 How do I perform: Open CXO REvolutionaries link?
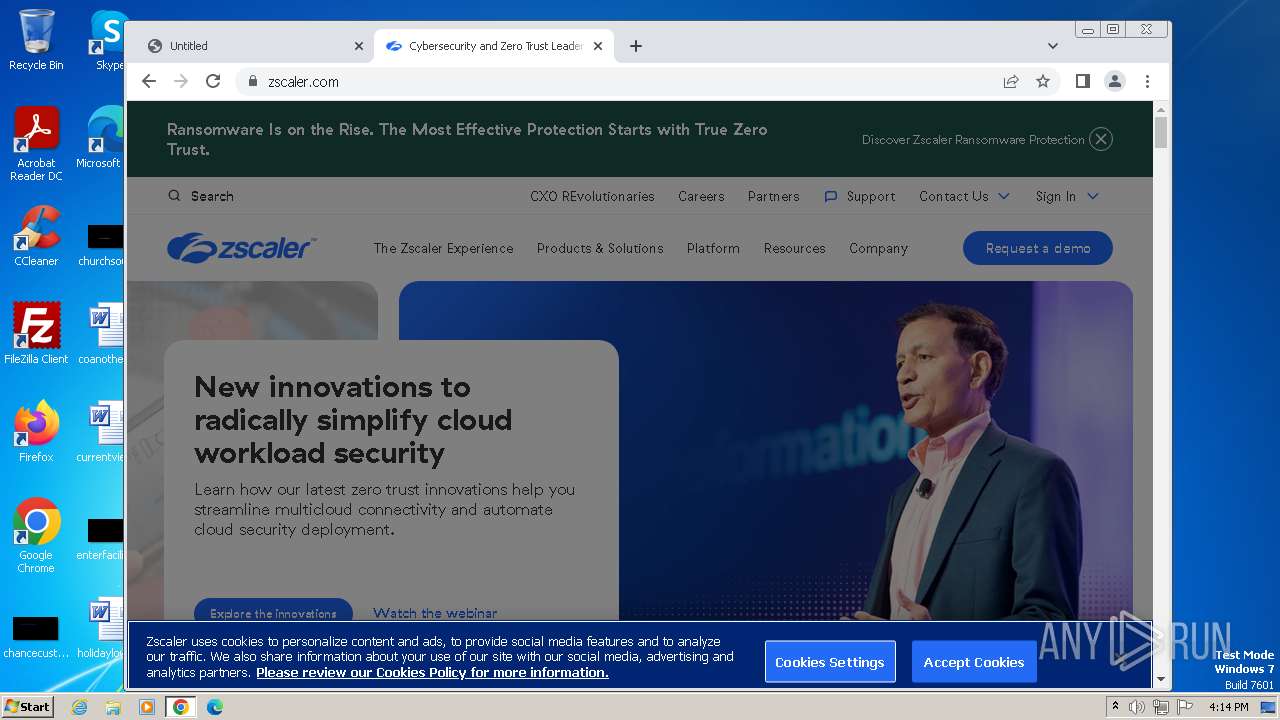pos(592,196)
